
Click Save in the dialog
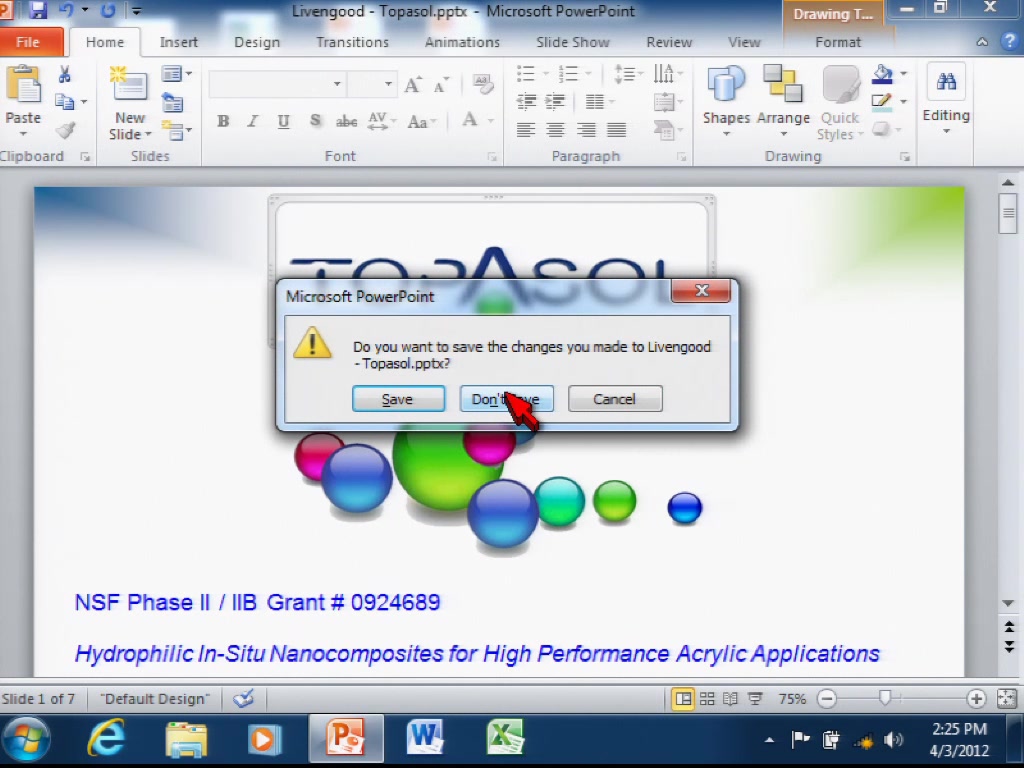click(398, 399)
